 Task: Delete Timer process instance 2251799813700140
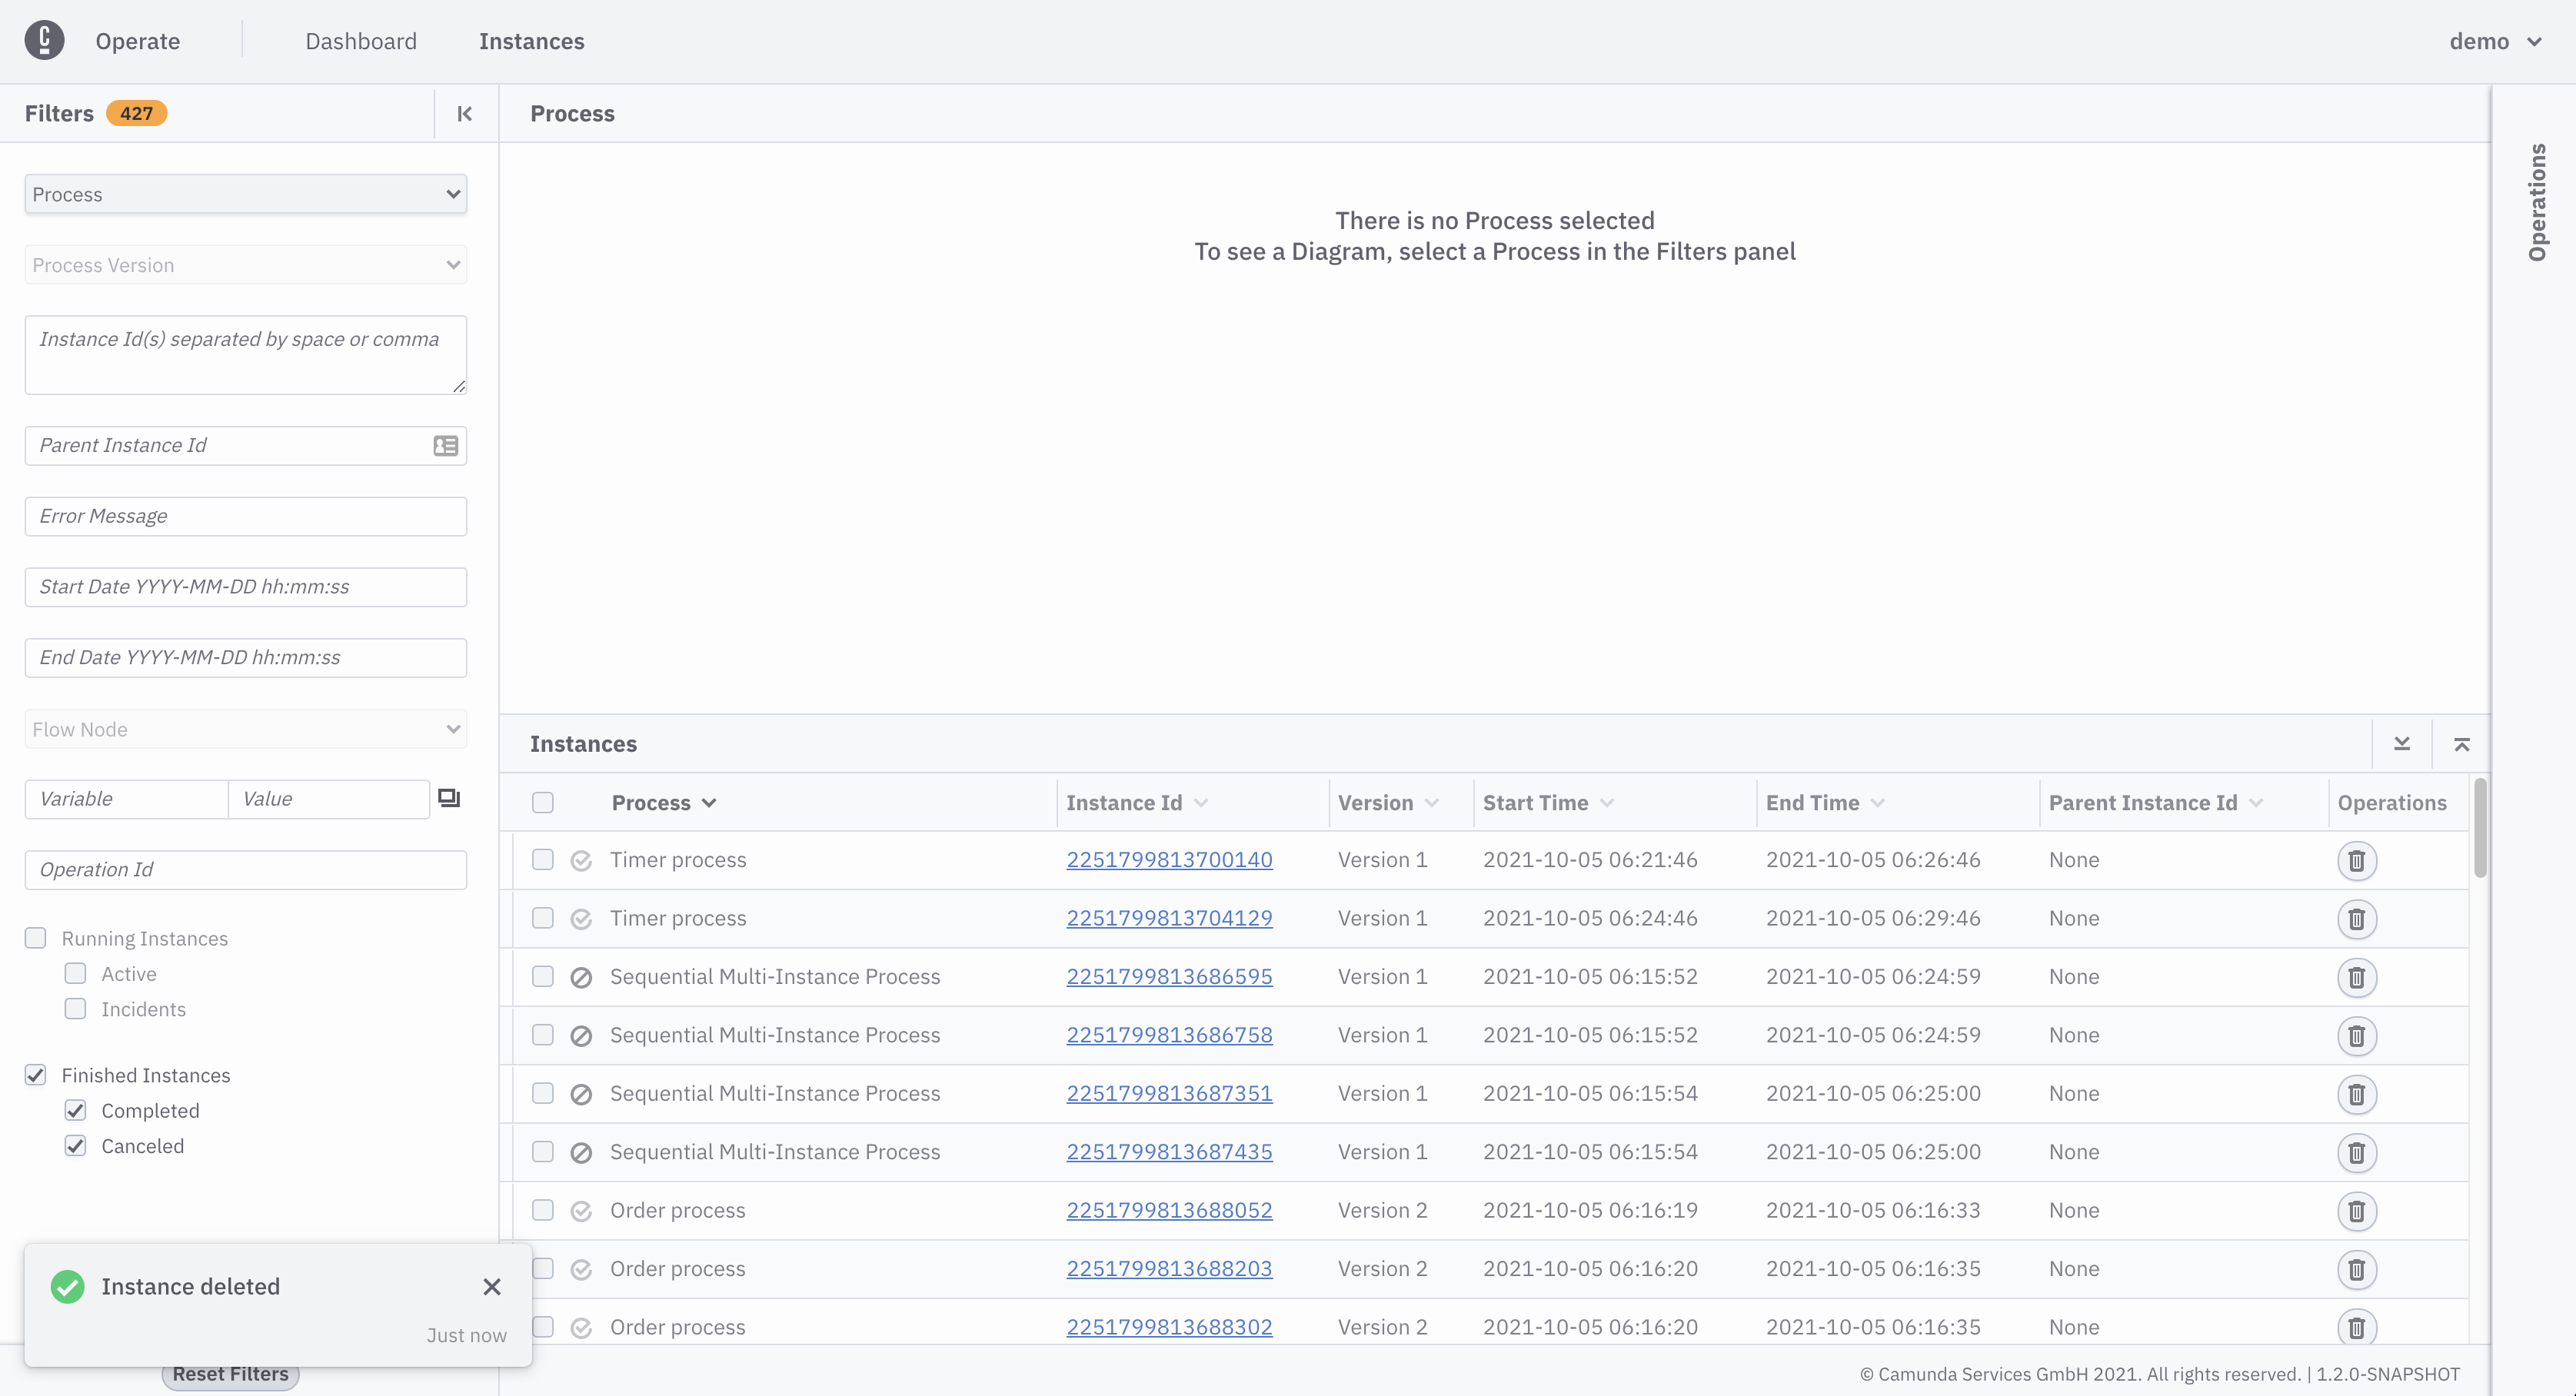coord(2356,860)
